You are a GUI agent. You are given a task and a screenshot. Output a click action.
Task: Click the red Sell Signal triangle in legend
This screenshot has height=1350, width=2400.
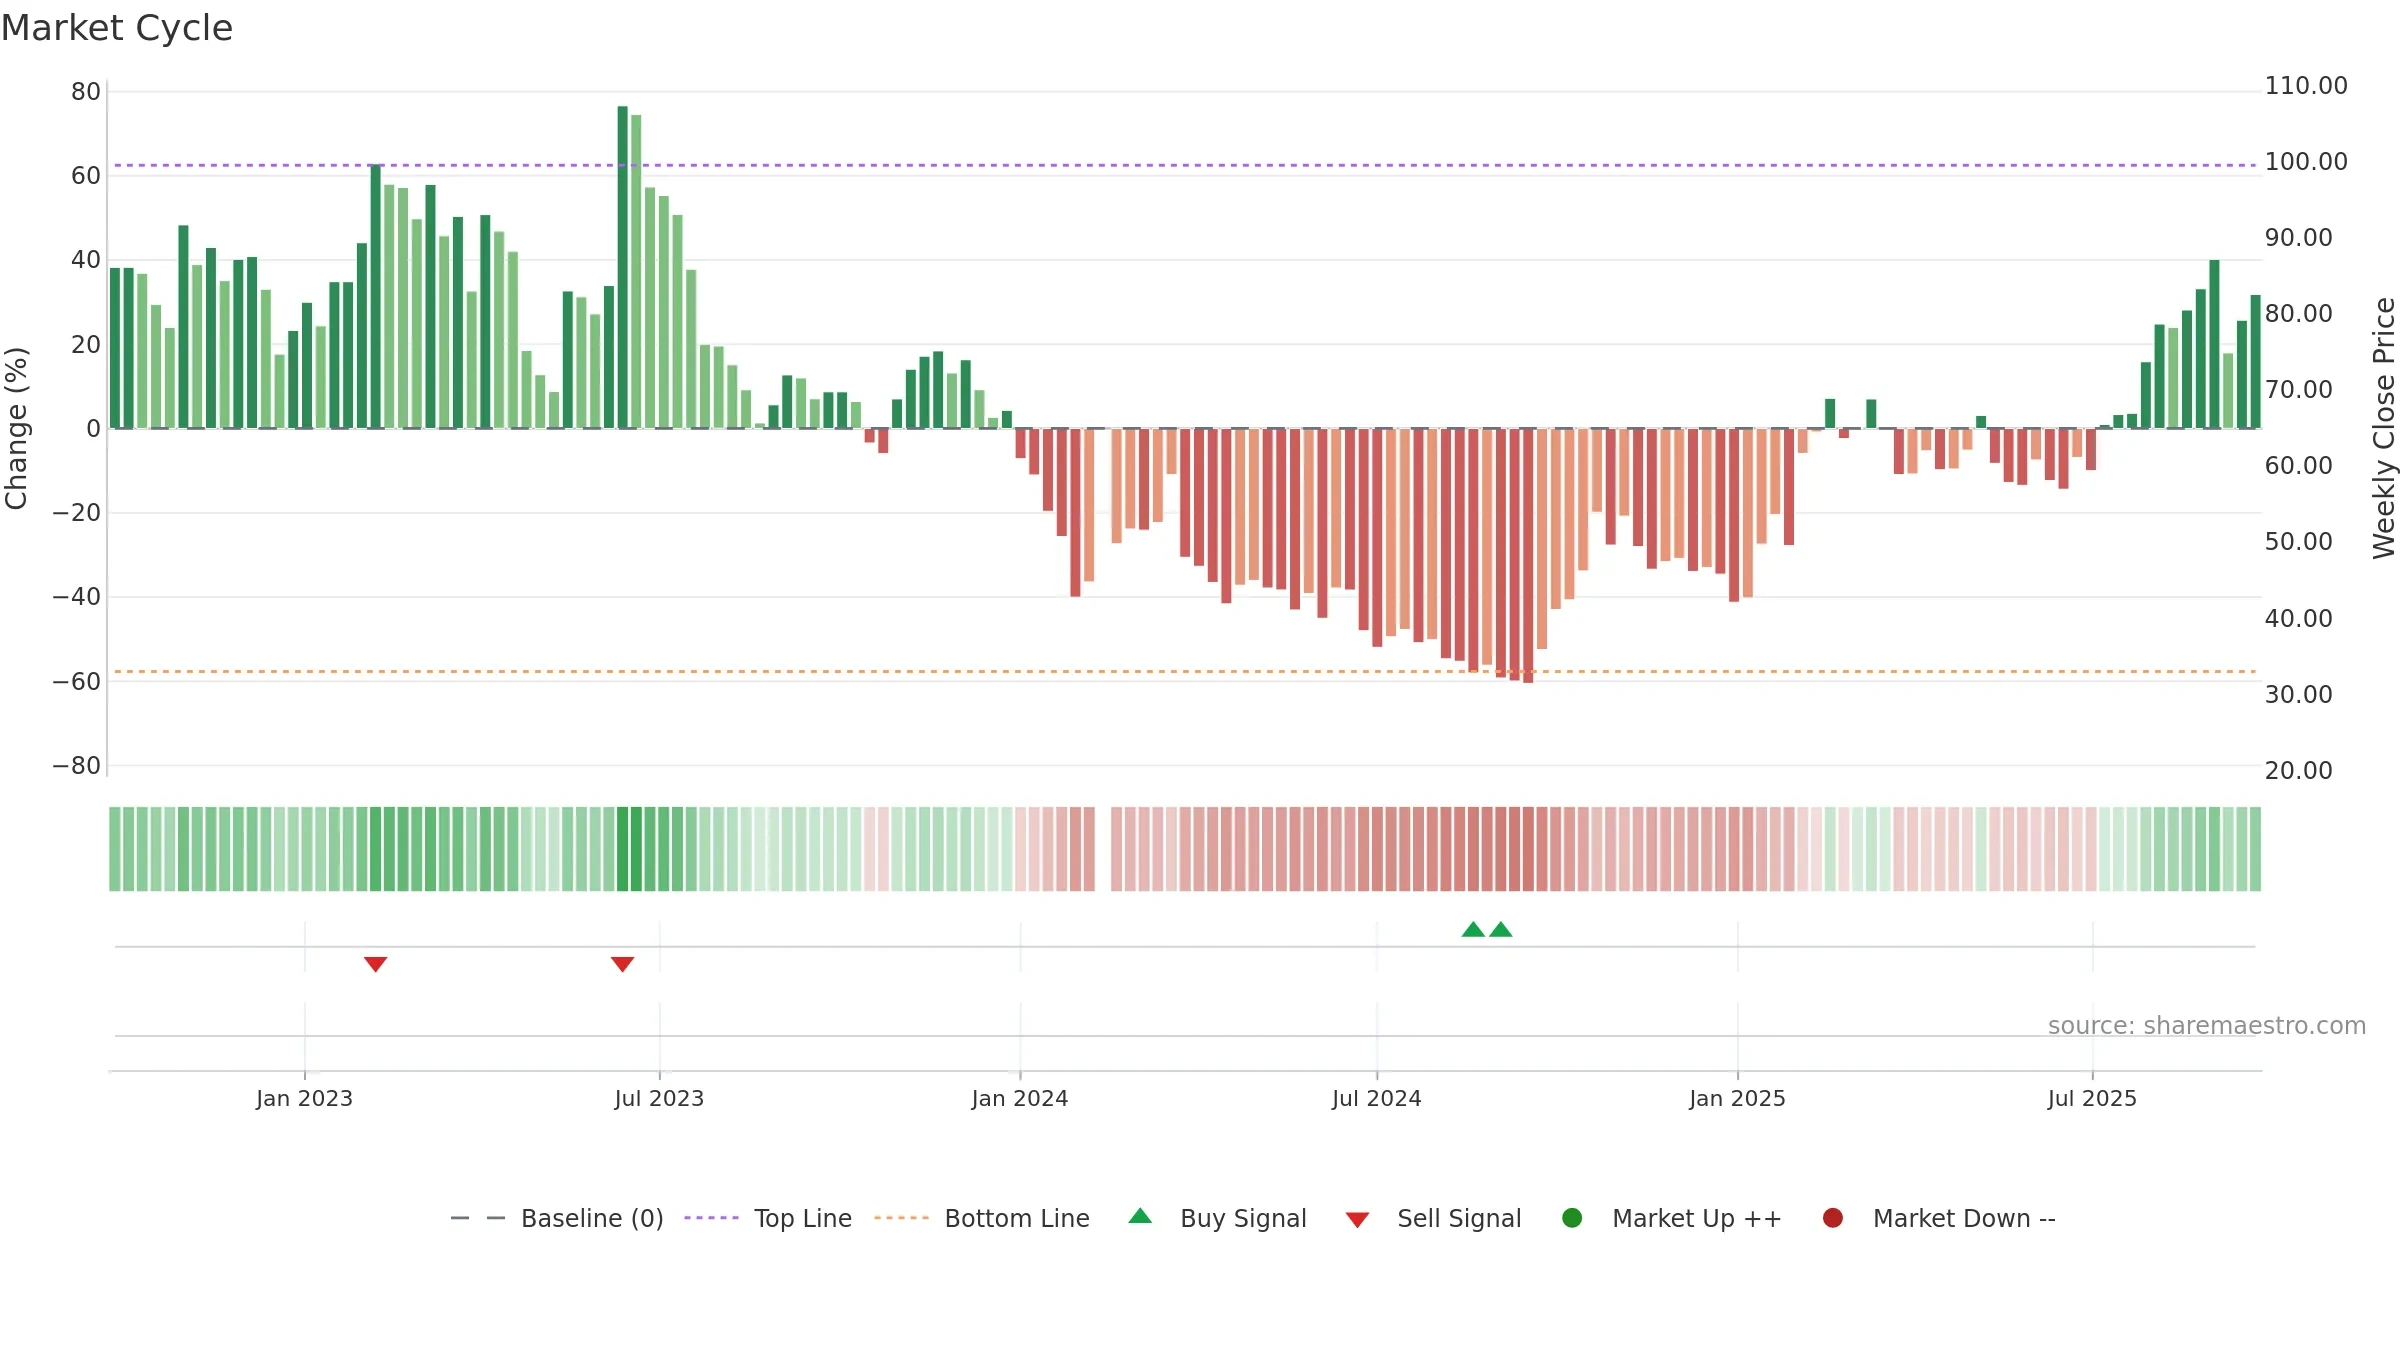1357,1220
